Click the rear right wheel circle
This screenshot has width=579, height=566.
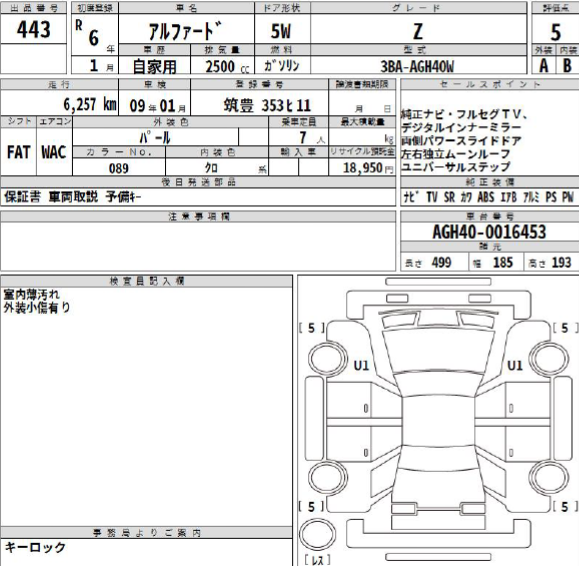click(x=548, y=477)
